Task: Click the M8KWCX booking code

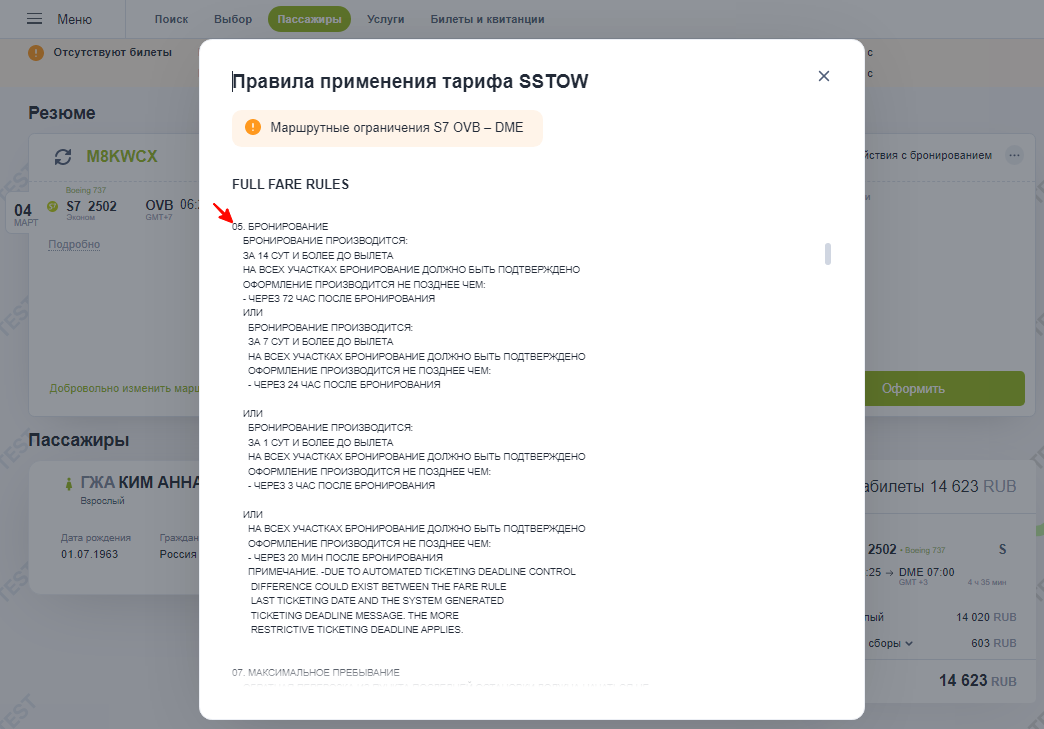Action: (x=122, y=156)
